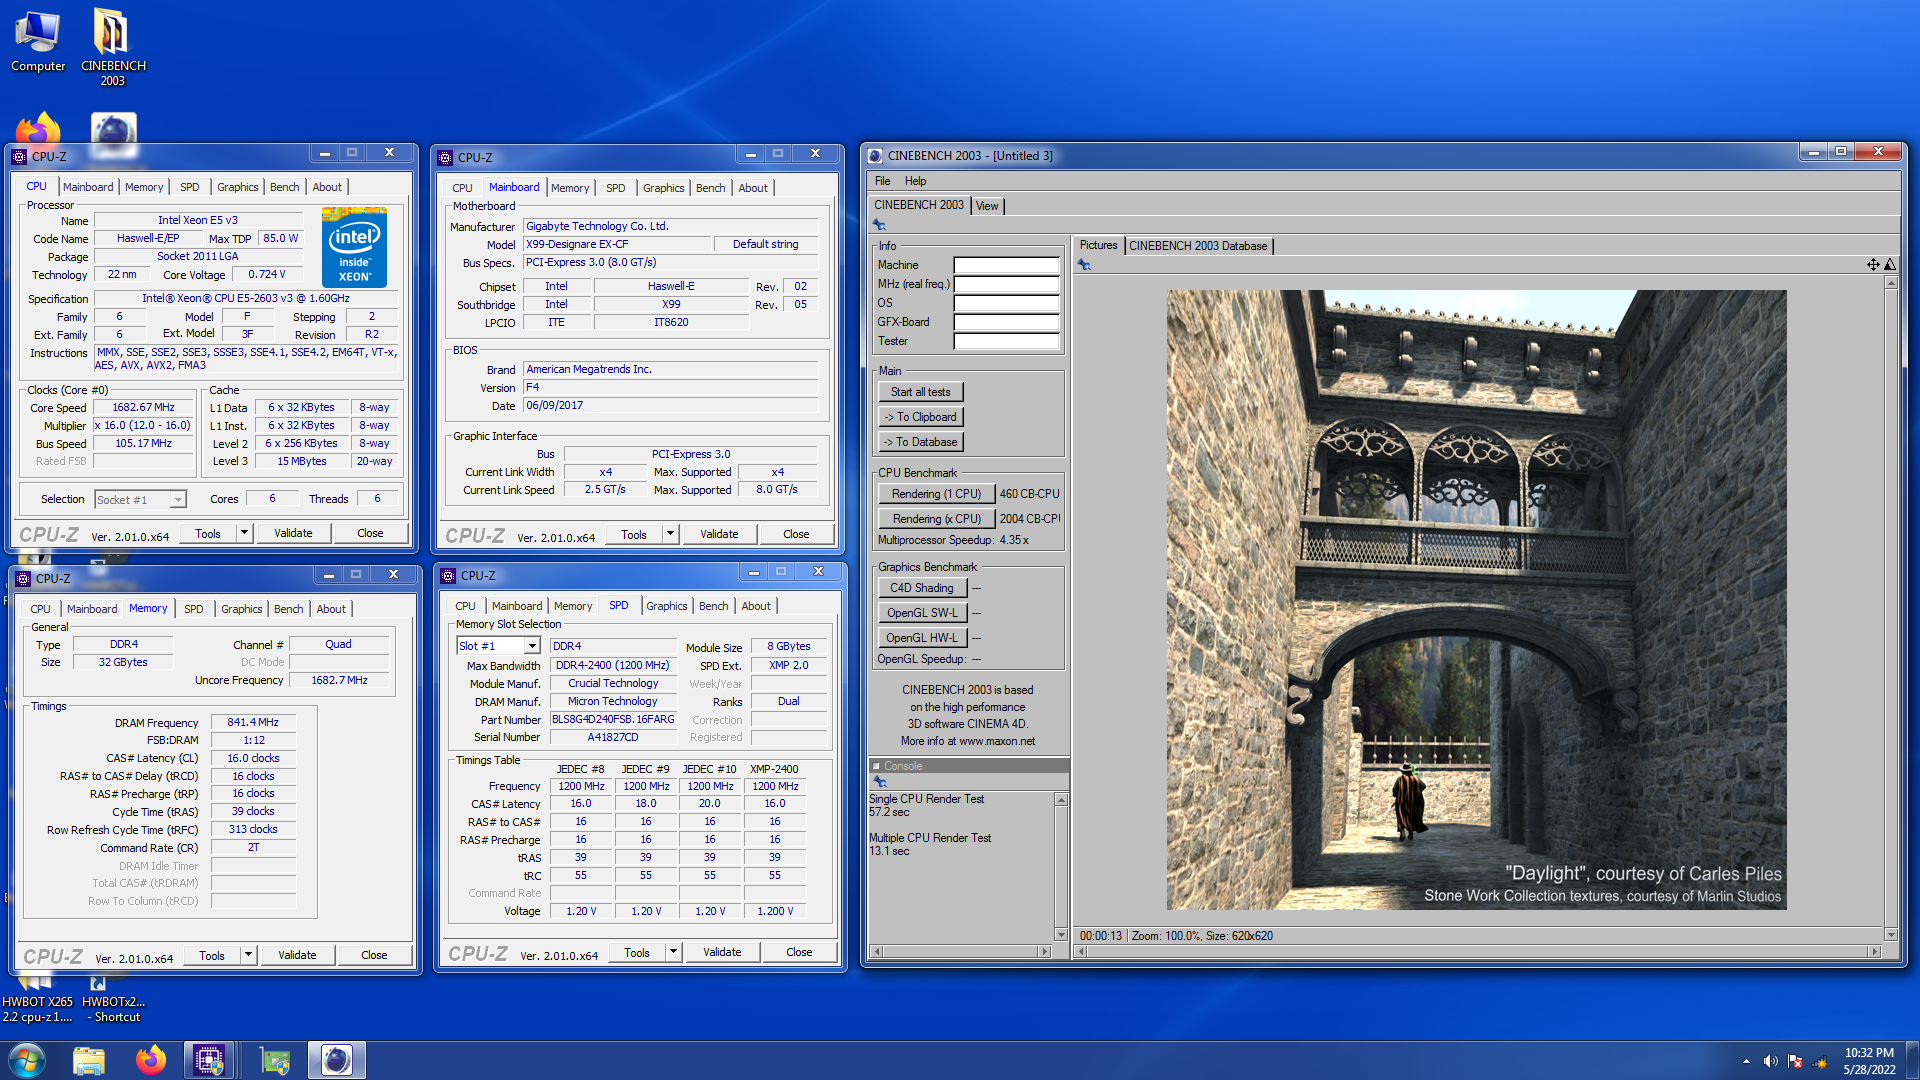Click the picture viewer horizontal scrollbar right arrow
The height and width of the screenshot is (1080, 1920).
1874,952
